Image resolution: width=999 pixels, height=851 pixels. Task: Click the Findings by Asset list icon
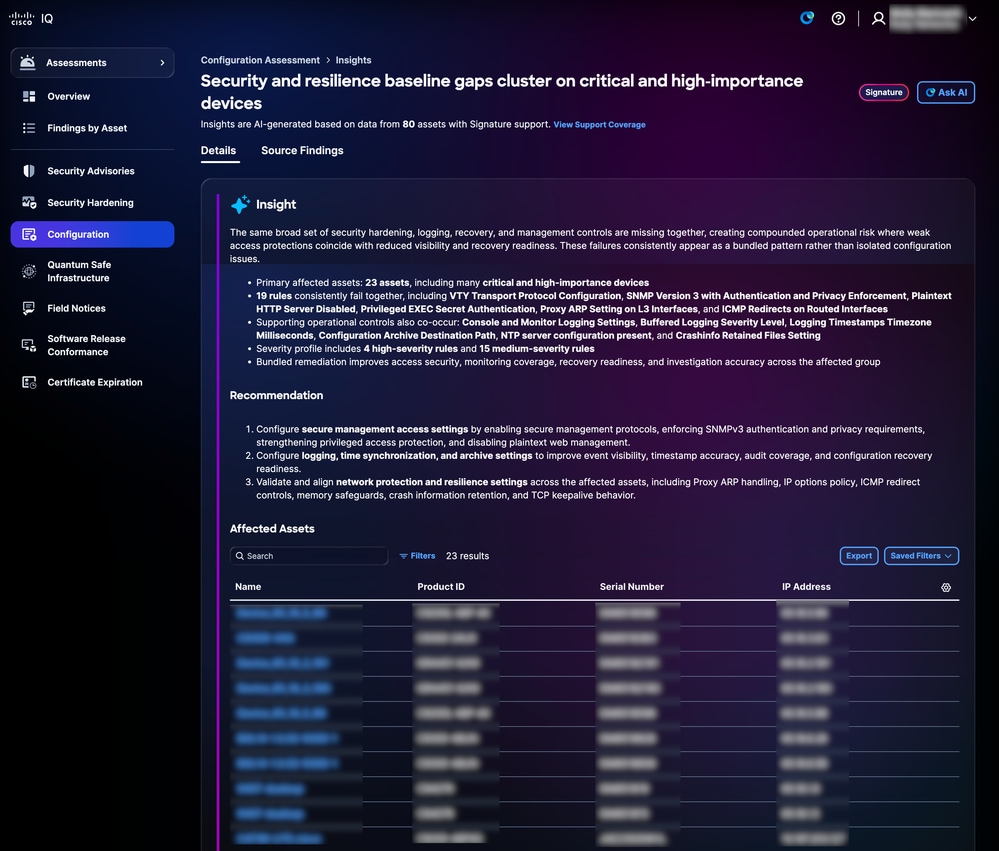pyautogui.click(x=29, y=128)
